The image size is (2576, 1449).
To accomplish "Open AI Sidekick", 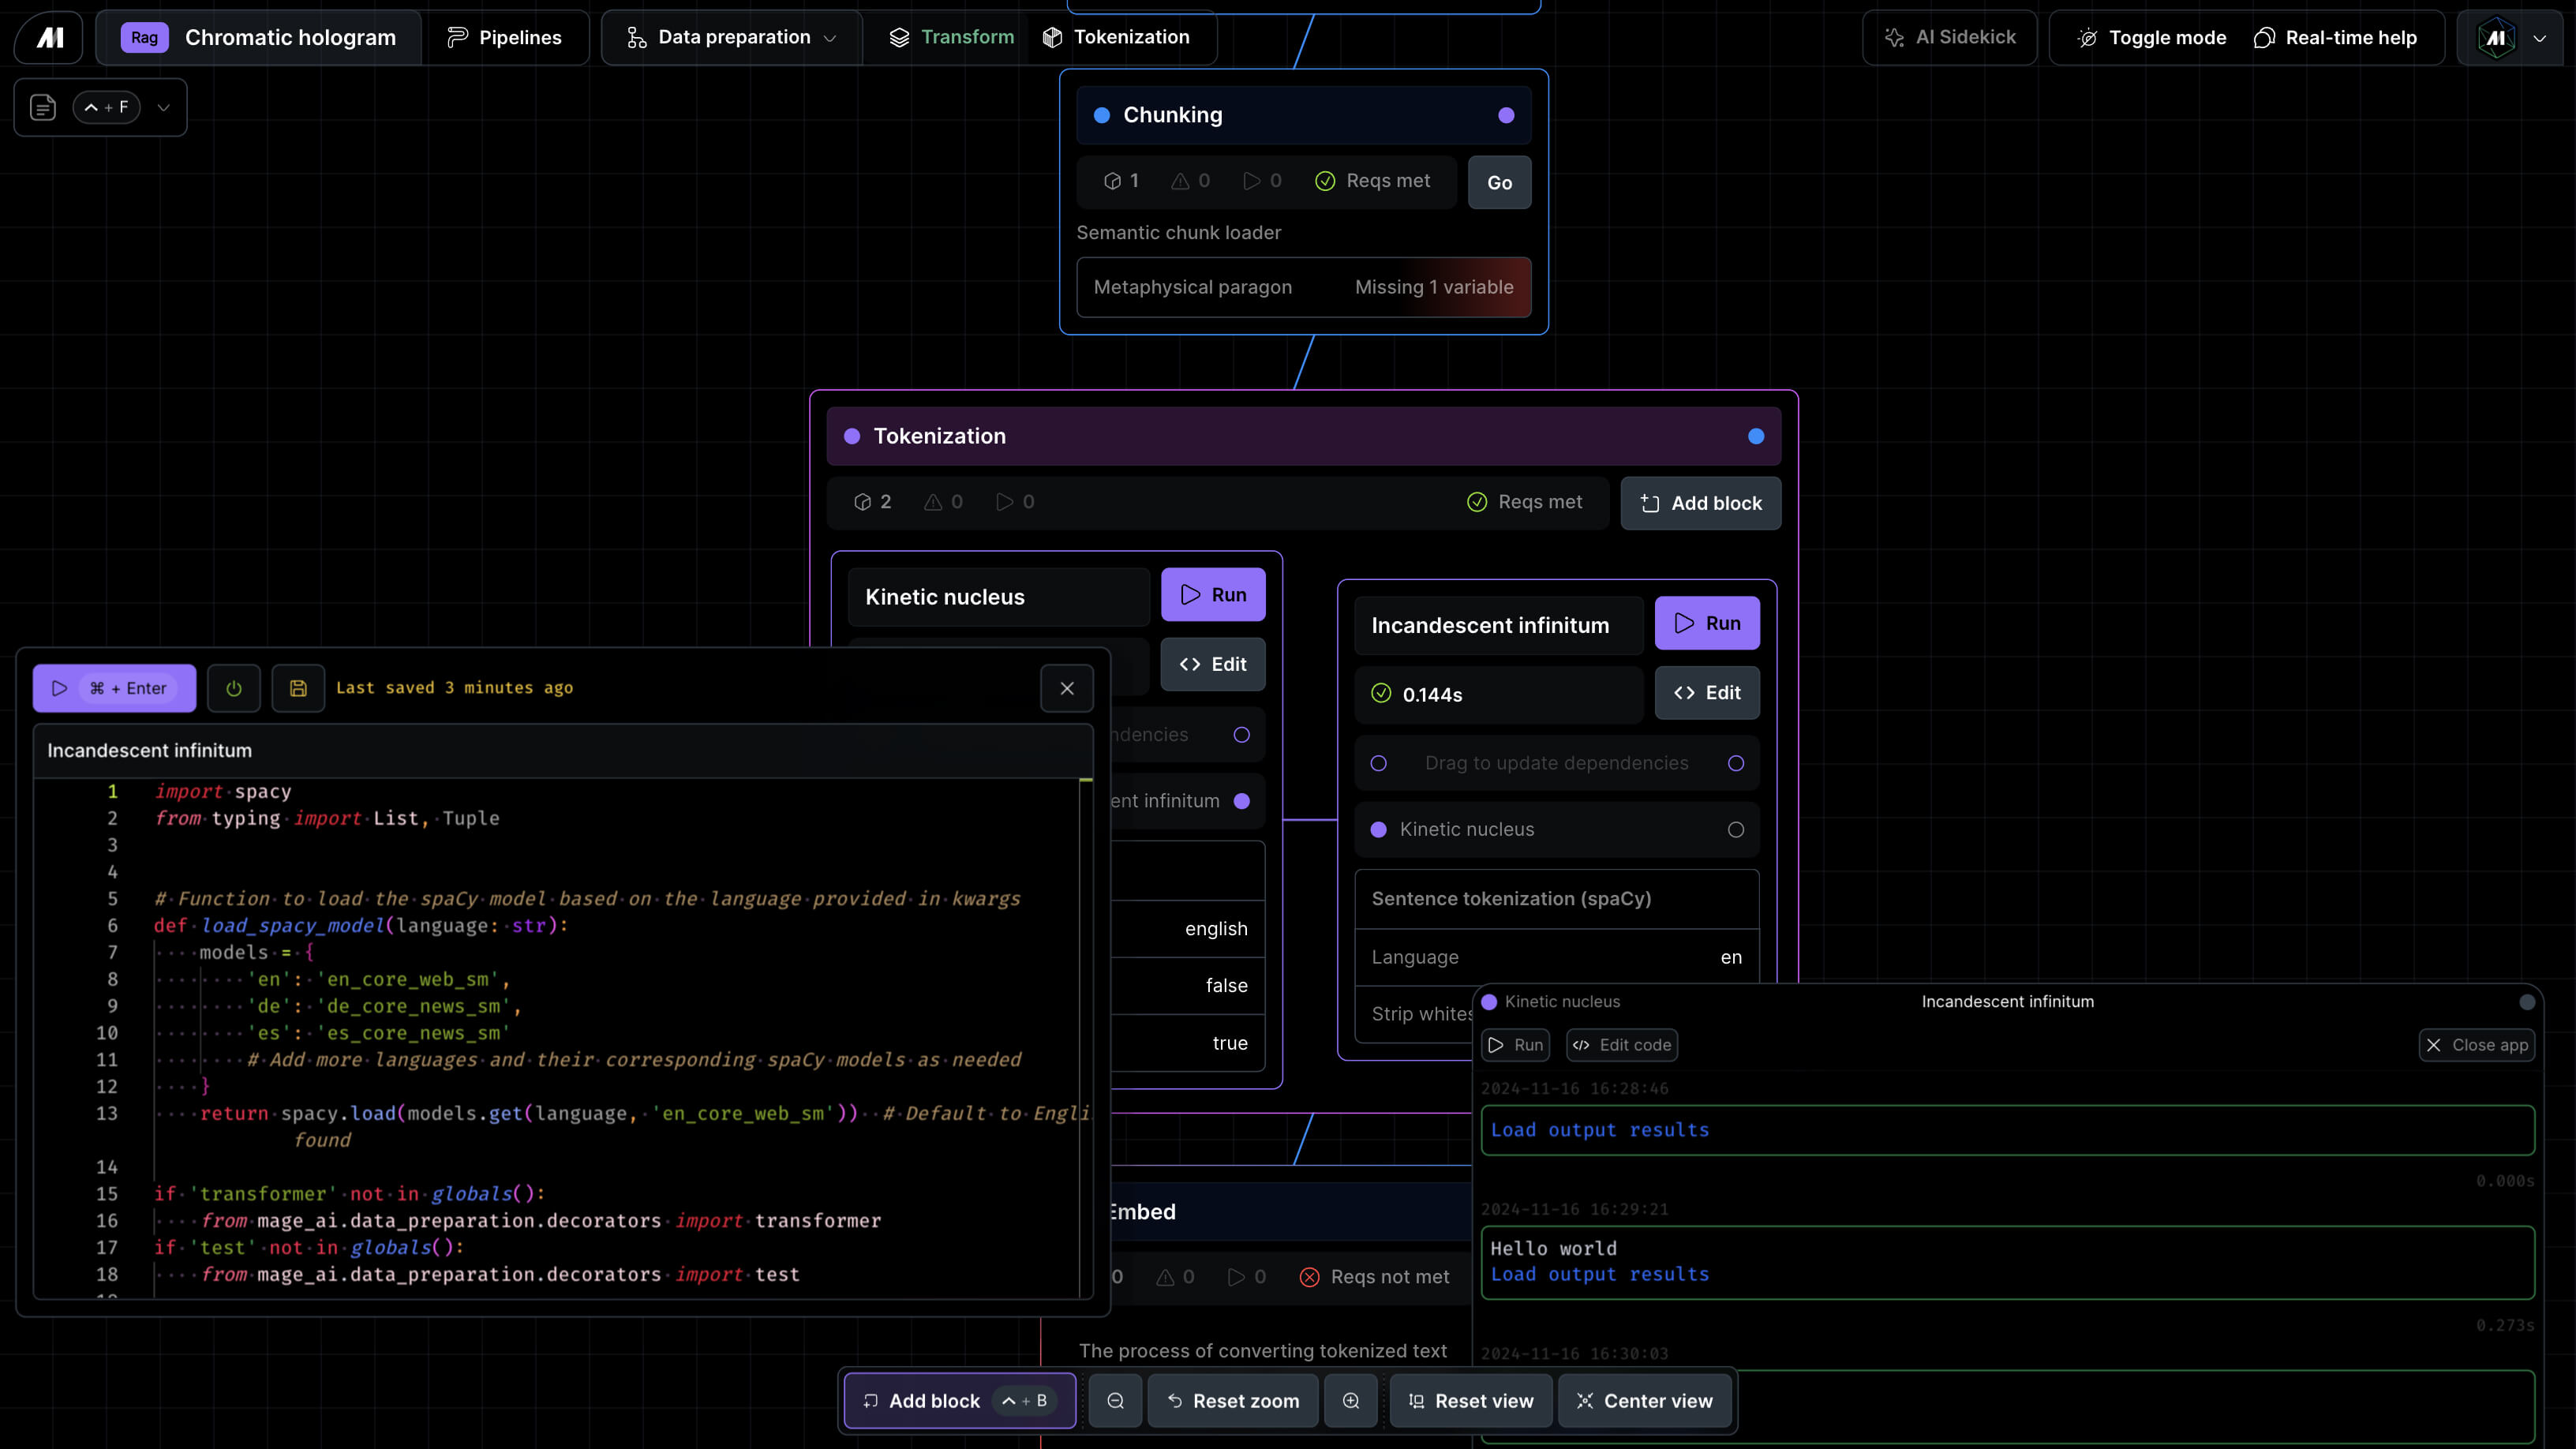I will pyautogui.click(x=1949, y=37).
